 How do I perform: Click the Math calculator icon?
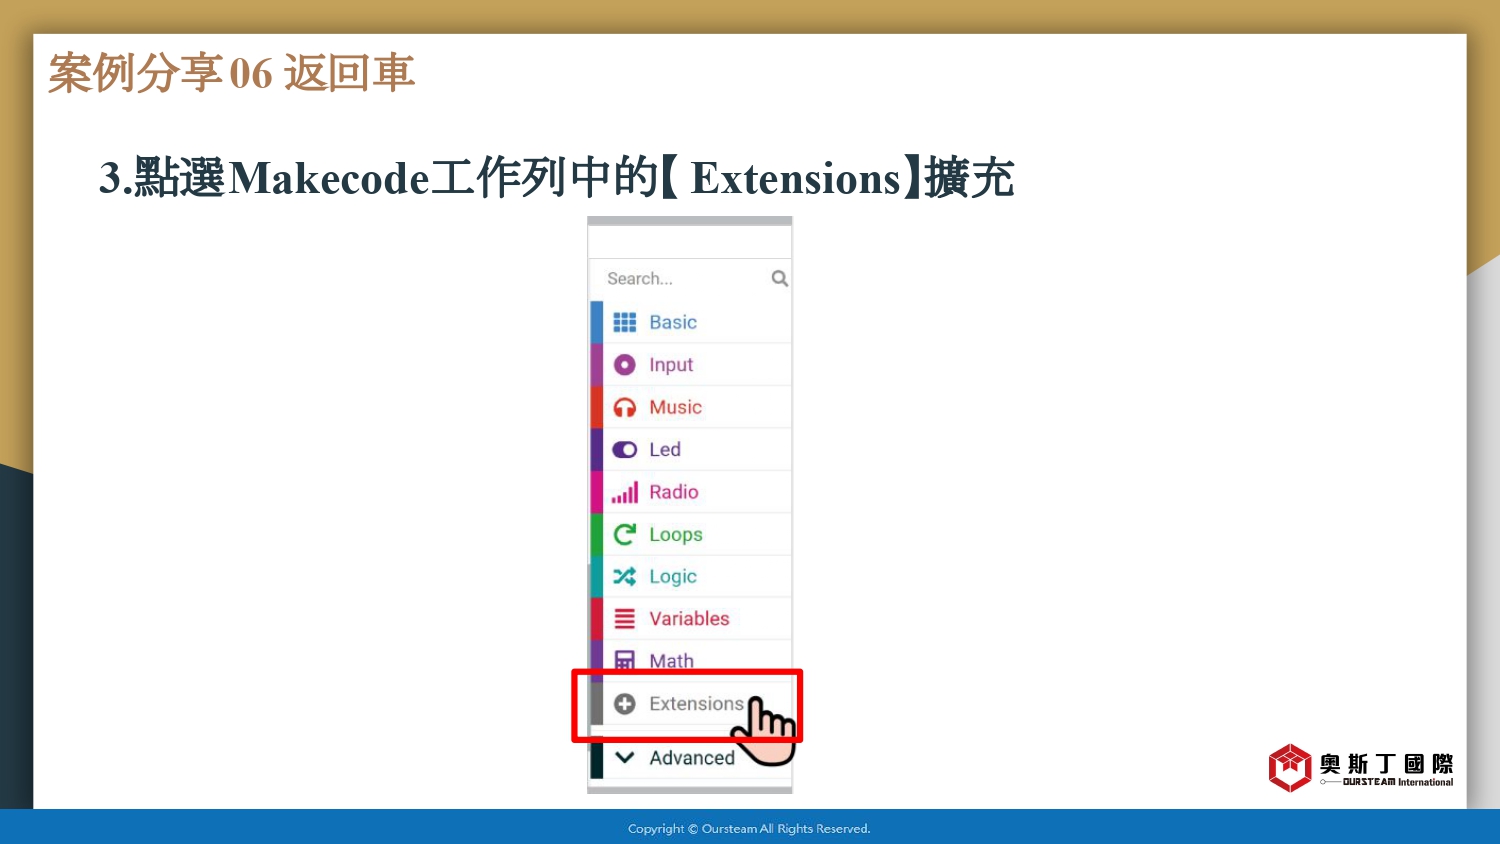625,660
